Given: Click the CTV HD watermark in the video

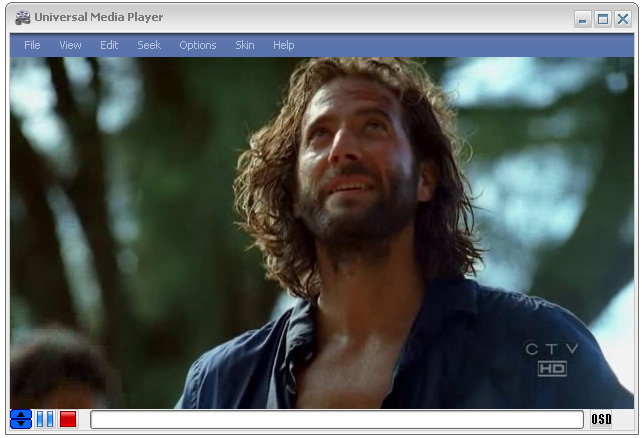Looking at the screenshot, I should (x=552, y=359).
